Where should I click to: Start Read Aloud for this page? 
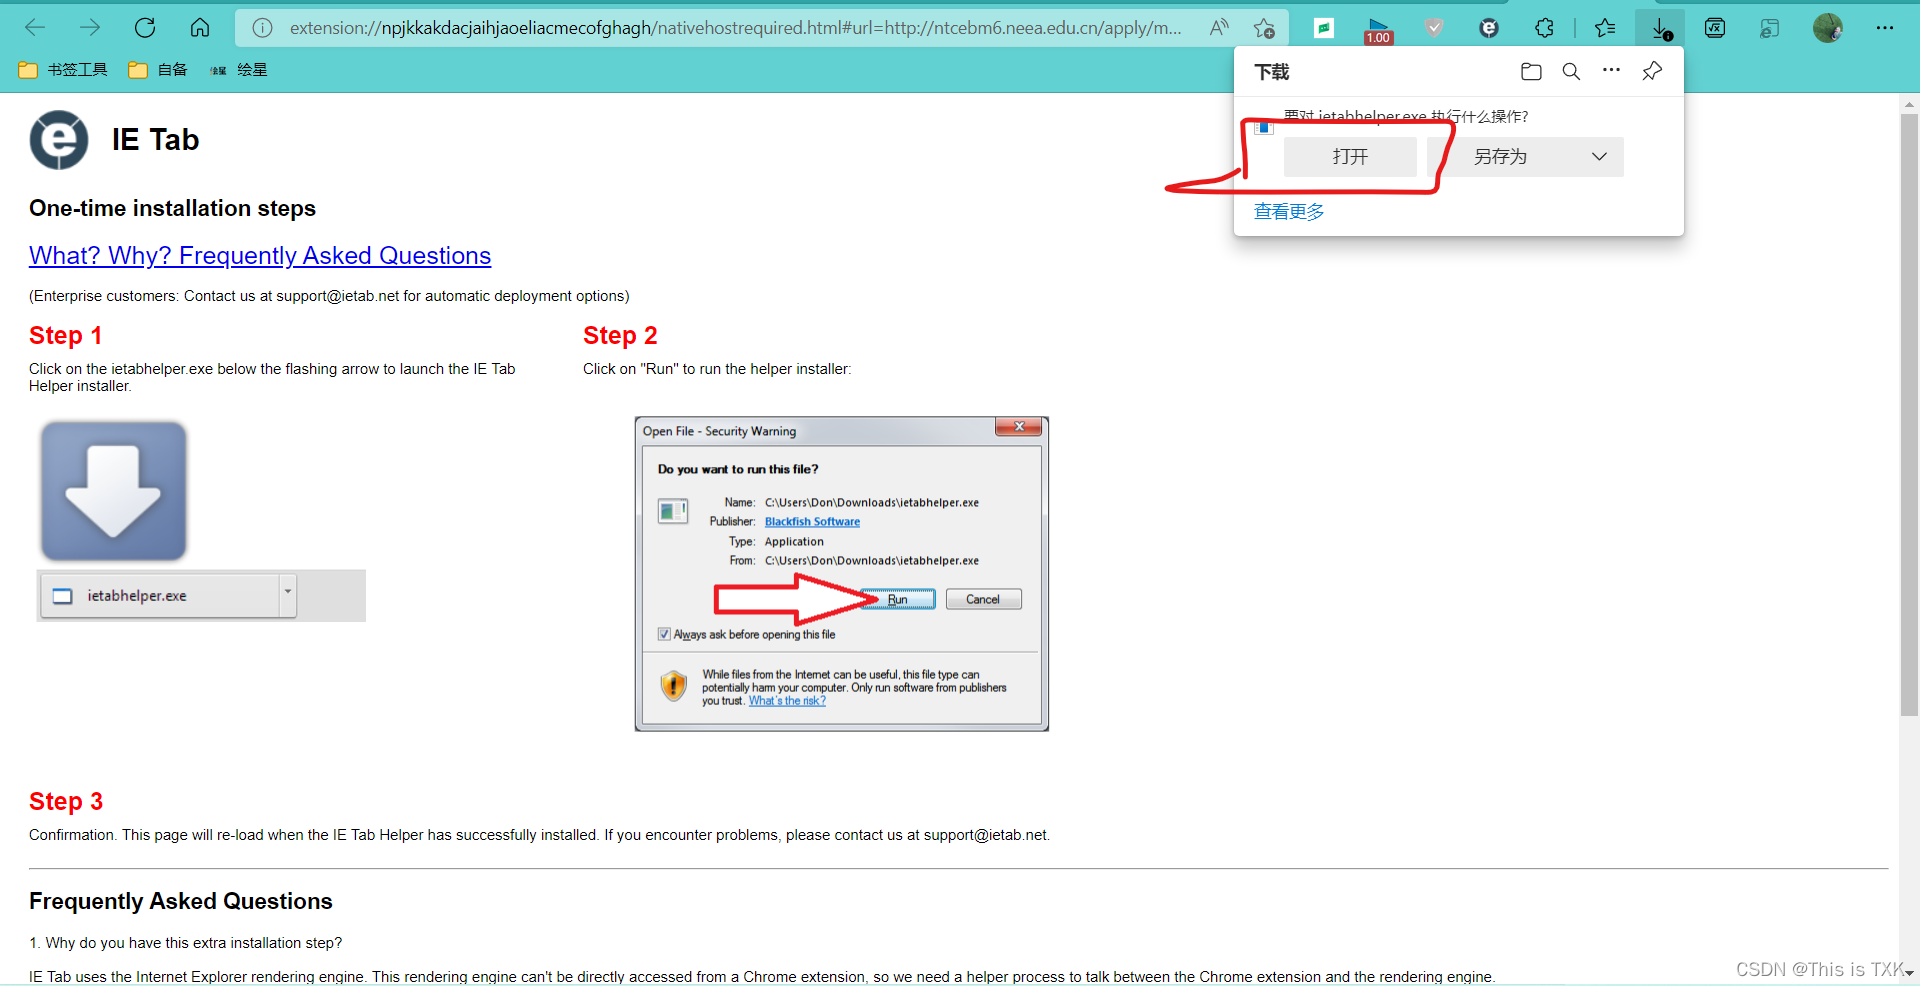tap(1219, 28)
